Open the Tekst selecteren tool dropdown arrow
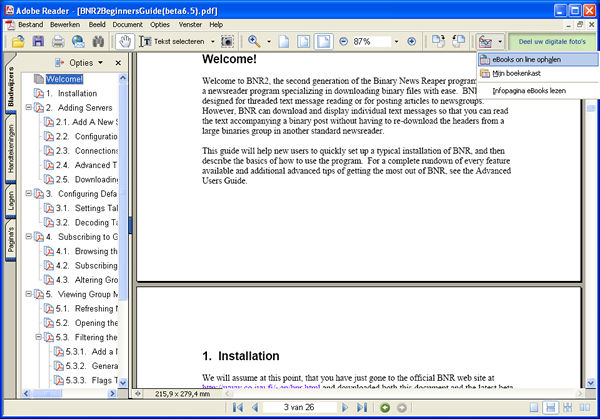Image resolution: width=600 pixels, height=419 pixels. (213, 41)
